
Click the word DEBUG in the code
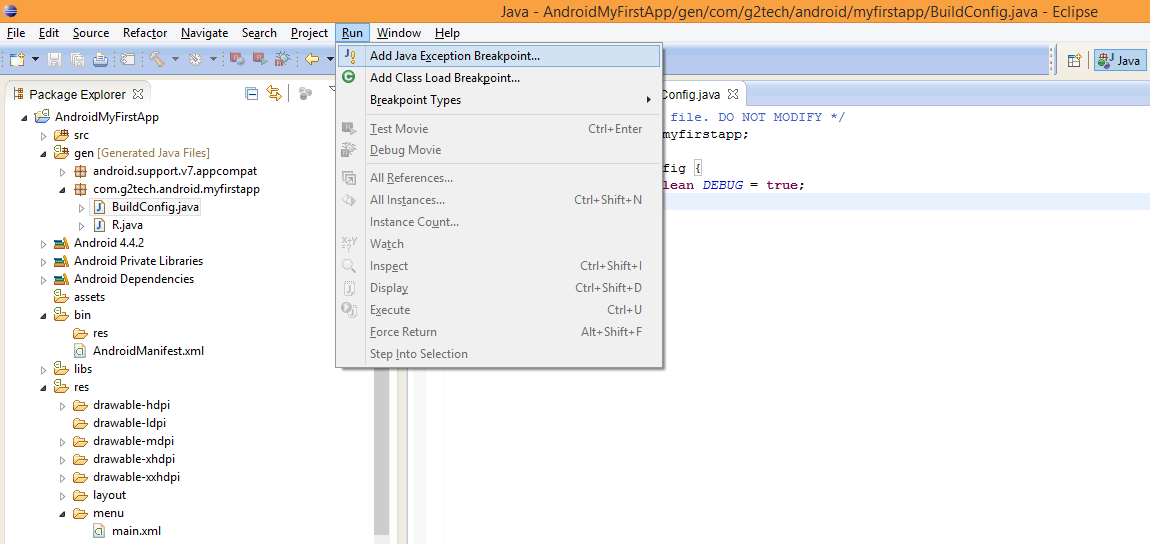click(723, 185)
